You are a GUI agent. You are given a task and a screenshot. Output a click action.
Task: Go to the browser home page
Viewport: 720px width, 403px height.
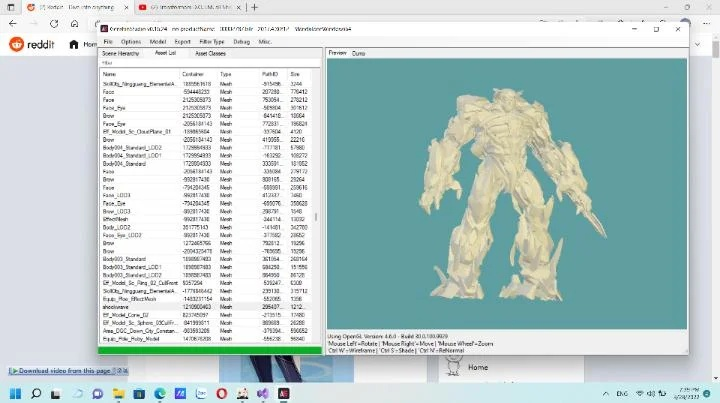(x=74, y=23)
